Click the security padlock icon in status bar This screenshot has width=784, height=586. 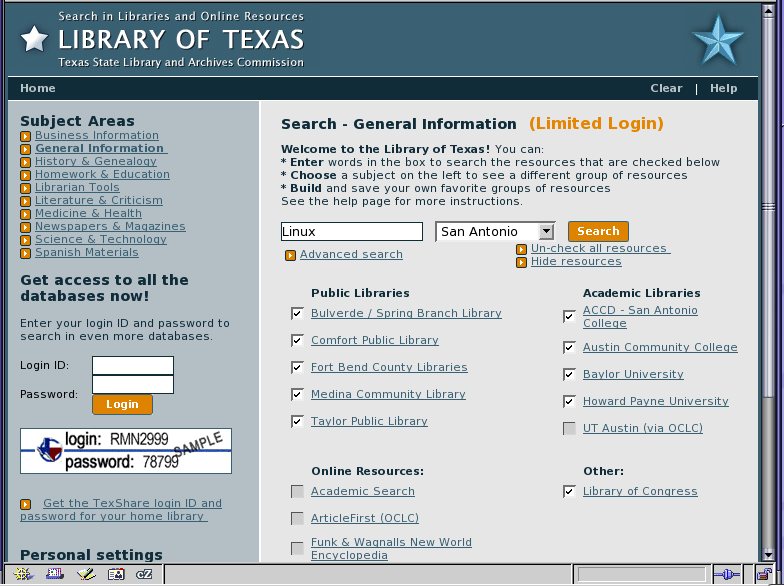pyautogui.click(x=764, y=575)
